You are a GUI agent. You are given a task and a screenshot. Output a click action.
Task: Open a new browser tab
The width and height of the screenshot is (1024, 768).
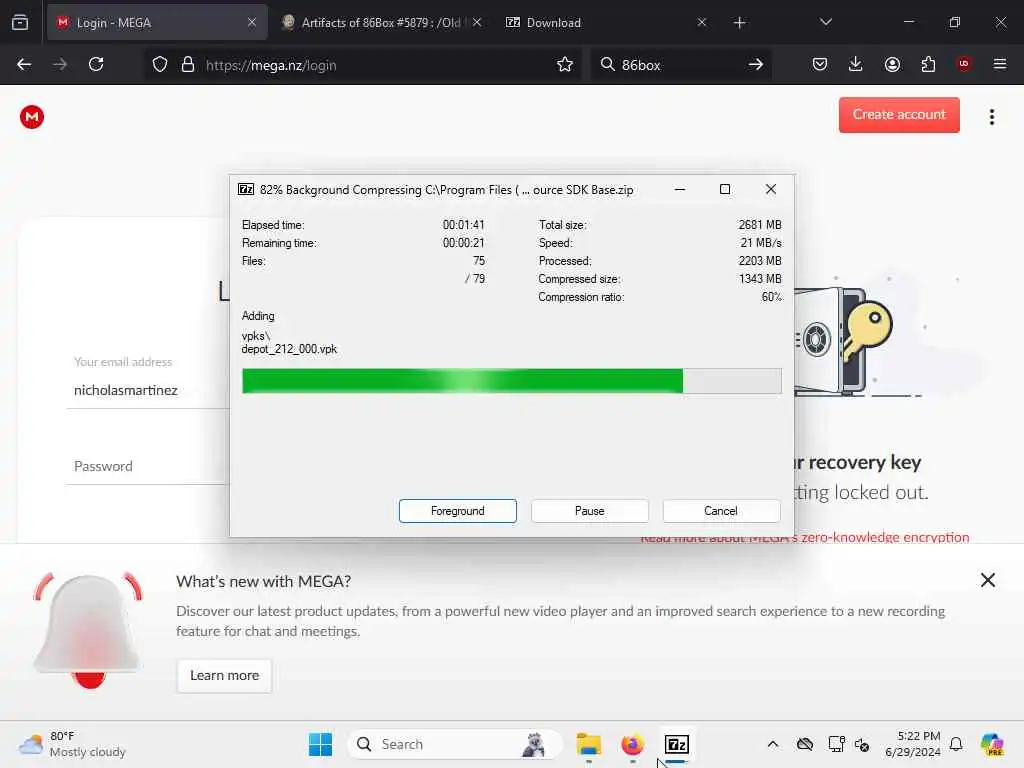(x=739, y=23)
